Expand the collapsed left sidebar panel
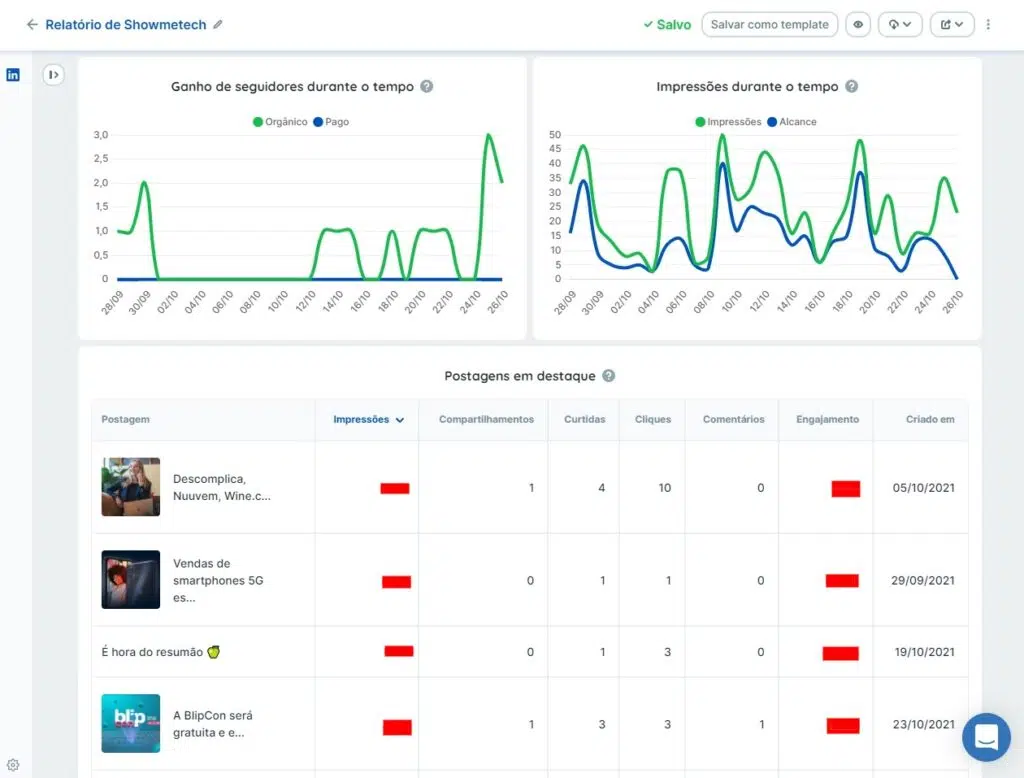1024x778 pixels. [x=53, y=75]
